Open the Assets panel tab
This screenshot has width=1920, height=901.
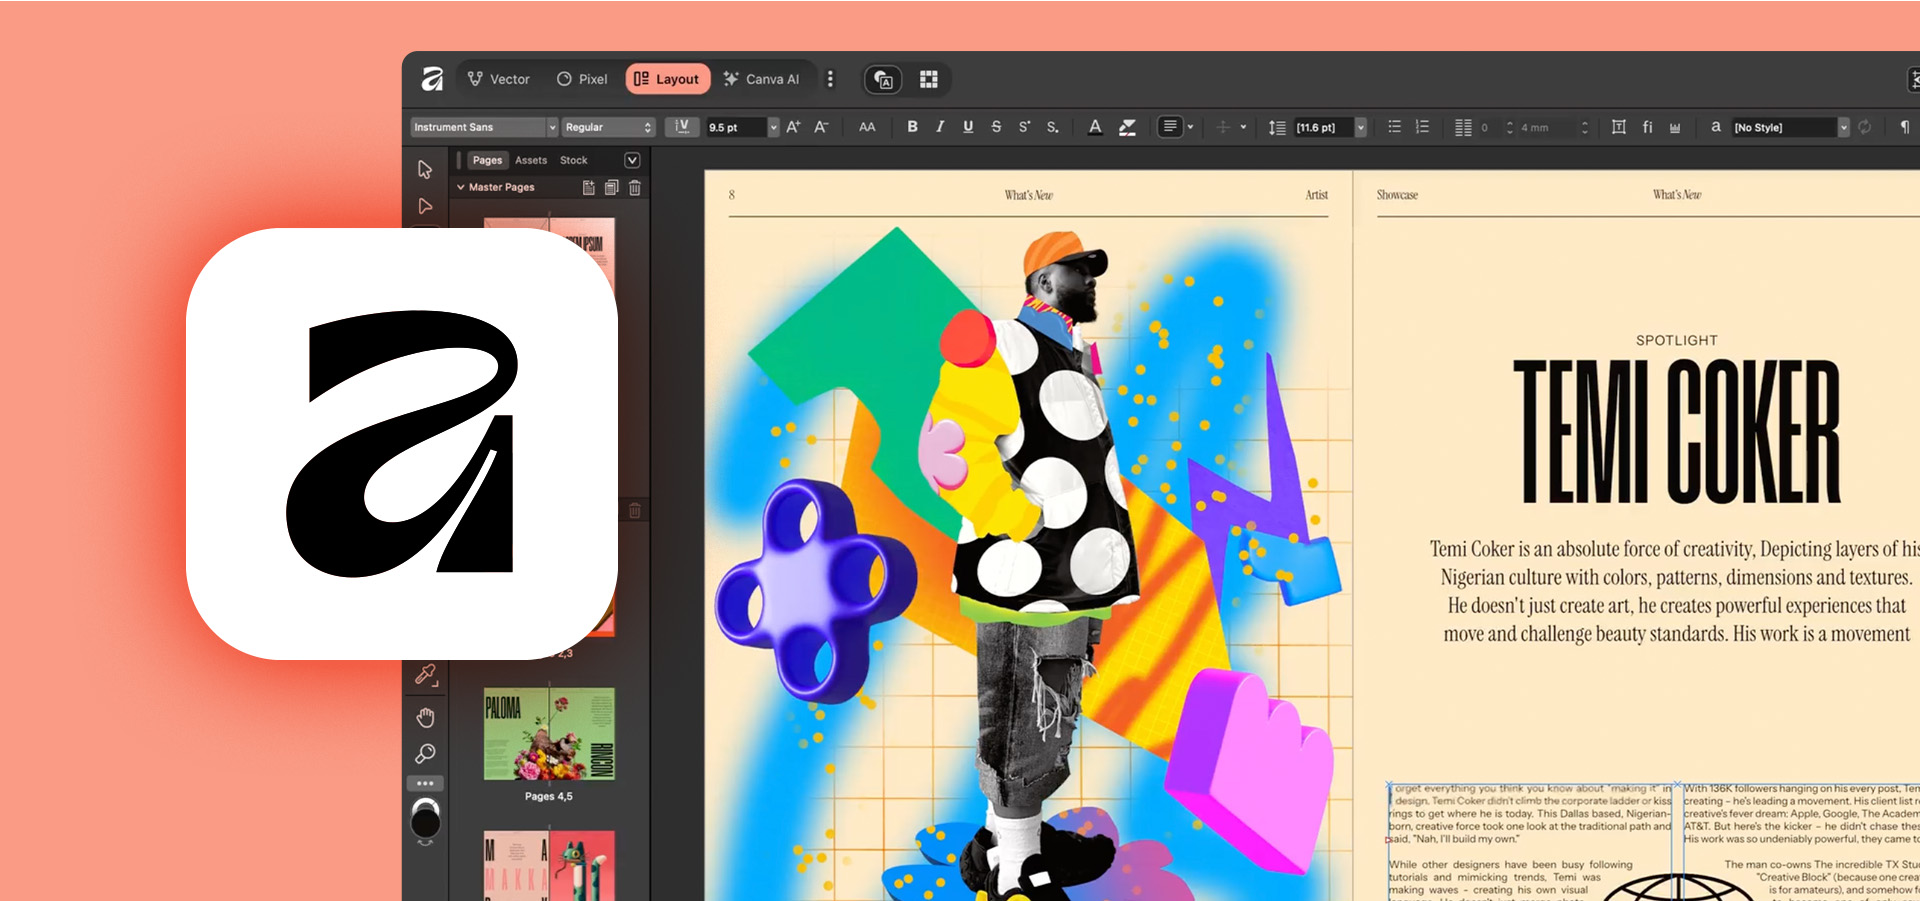pyautogui.click(x=531, y=160)
